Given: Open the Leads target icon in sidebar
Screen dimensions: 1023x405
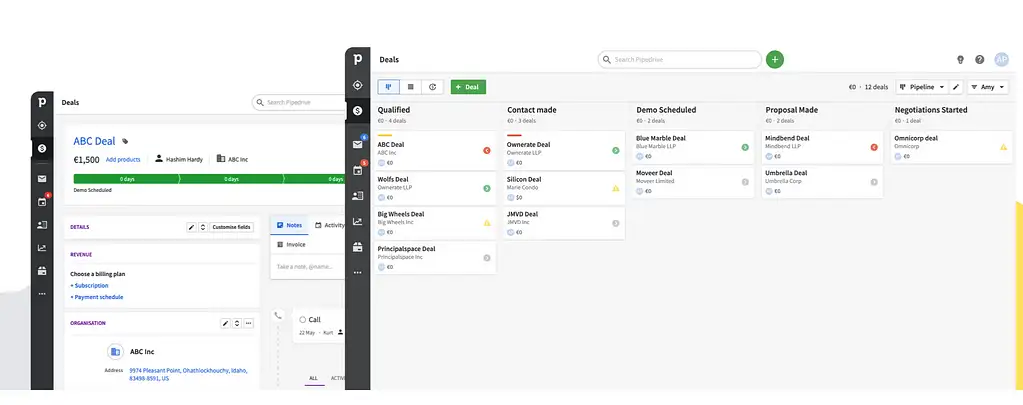Looking at the screenshot, I should click(357, 85).
